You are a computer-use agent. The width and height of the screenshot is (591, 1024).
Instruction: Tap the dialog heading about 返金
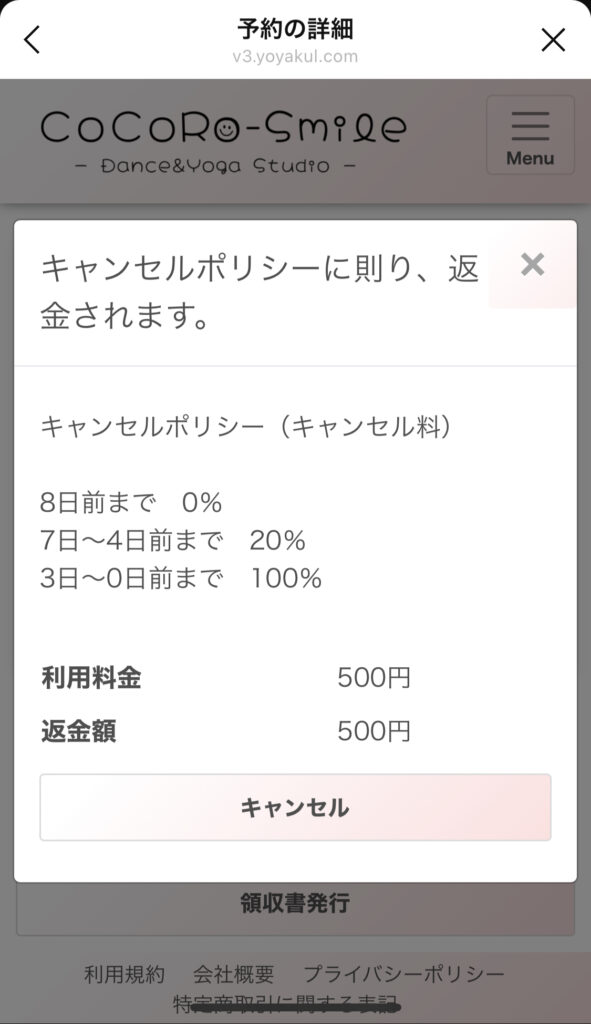(260, 293)
